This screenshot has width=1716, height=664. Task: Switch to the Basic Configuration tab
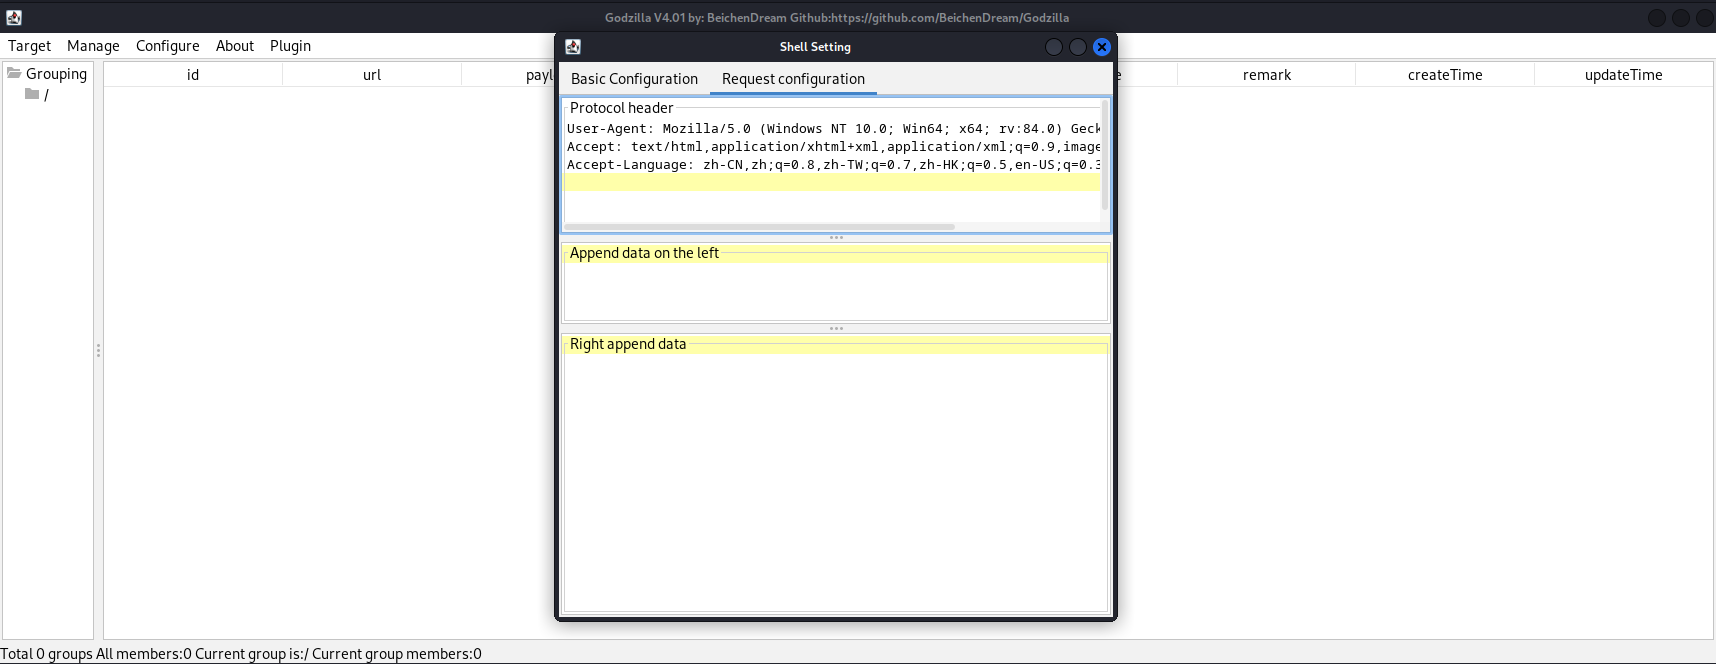tap(634, 79)
